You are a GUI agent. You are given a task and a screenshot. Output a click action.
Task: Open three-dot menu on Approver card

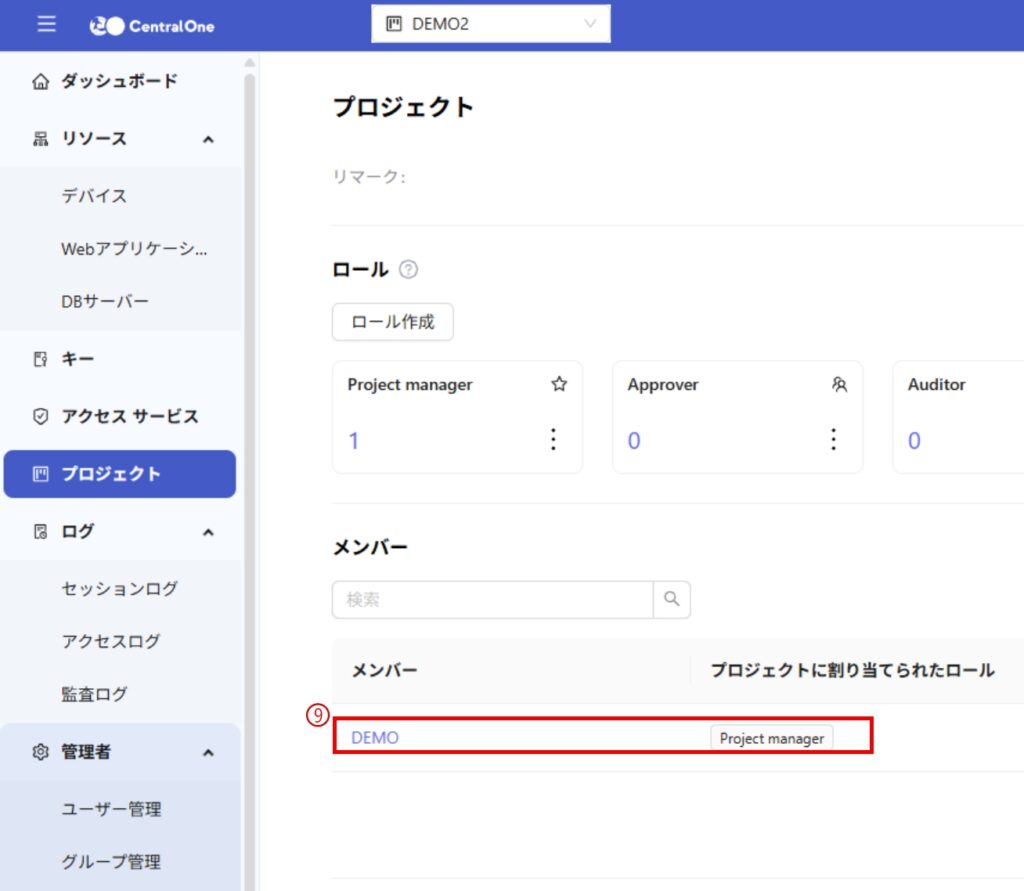coord(834,440)
